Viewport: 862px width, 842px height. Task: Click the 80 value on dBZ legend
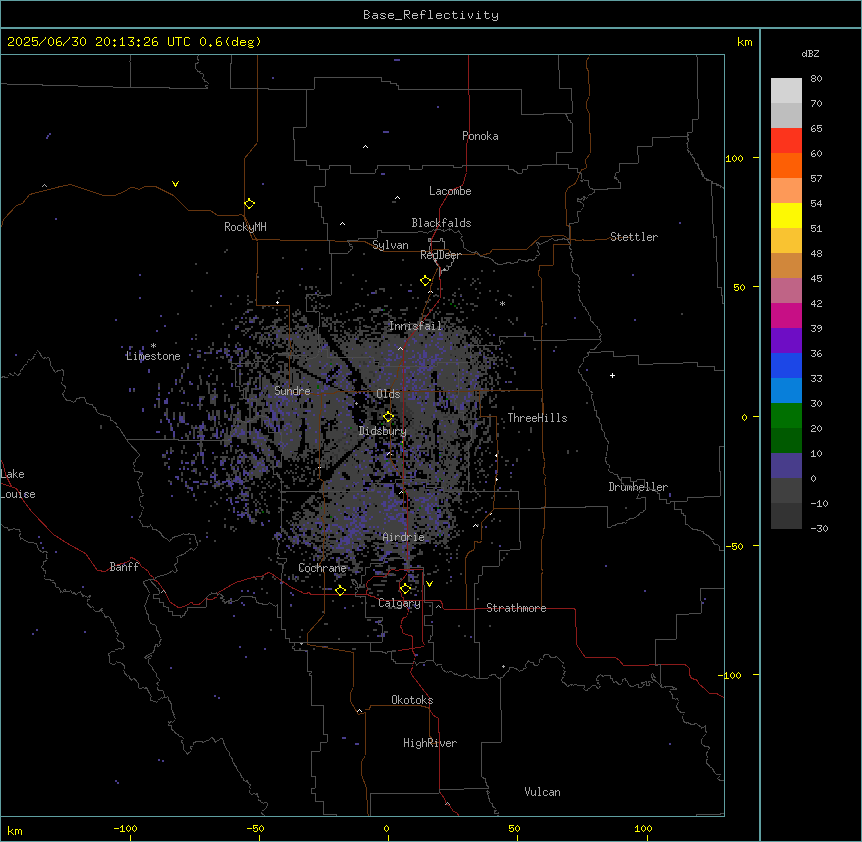click(816, 79)
